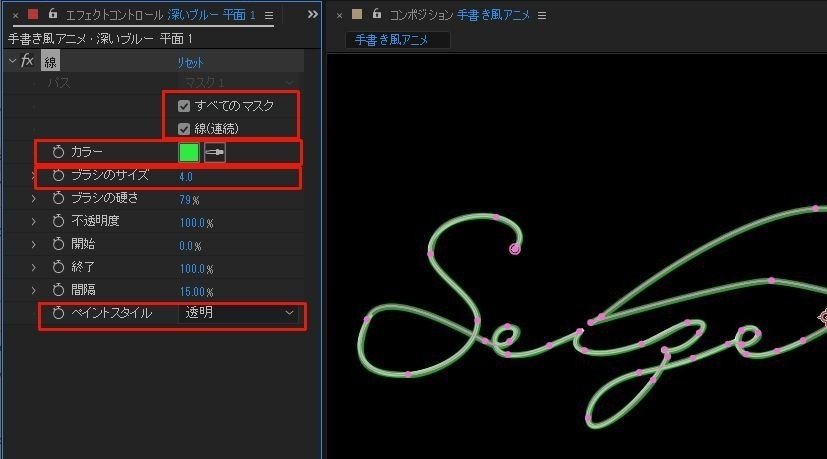Pick a color with the eyedropper
The width and height of the screenshot is (827, 459).
[x=215, y=152]
